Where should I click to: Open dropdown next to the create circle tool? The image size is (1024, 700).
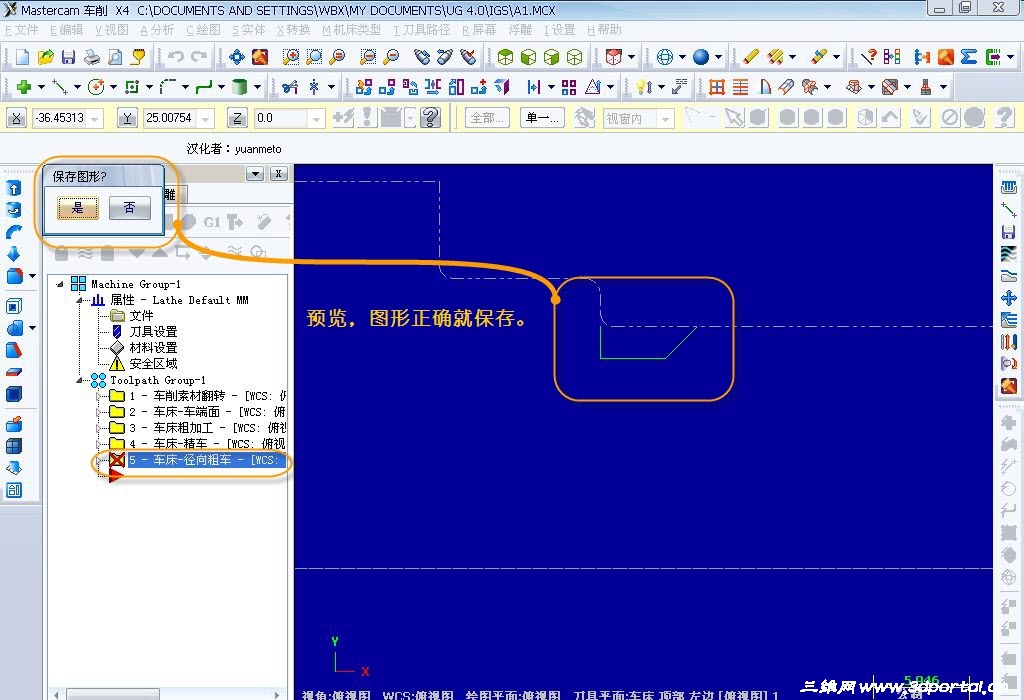pos(113,86)
